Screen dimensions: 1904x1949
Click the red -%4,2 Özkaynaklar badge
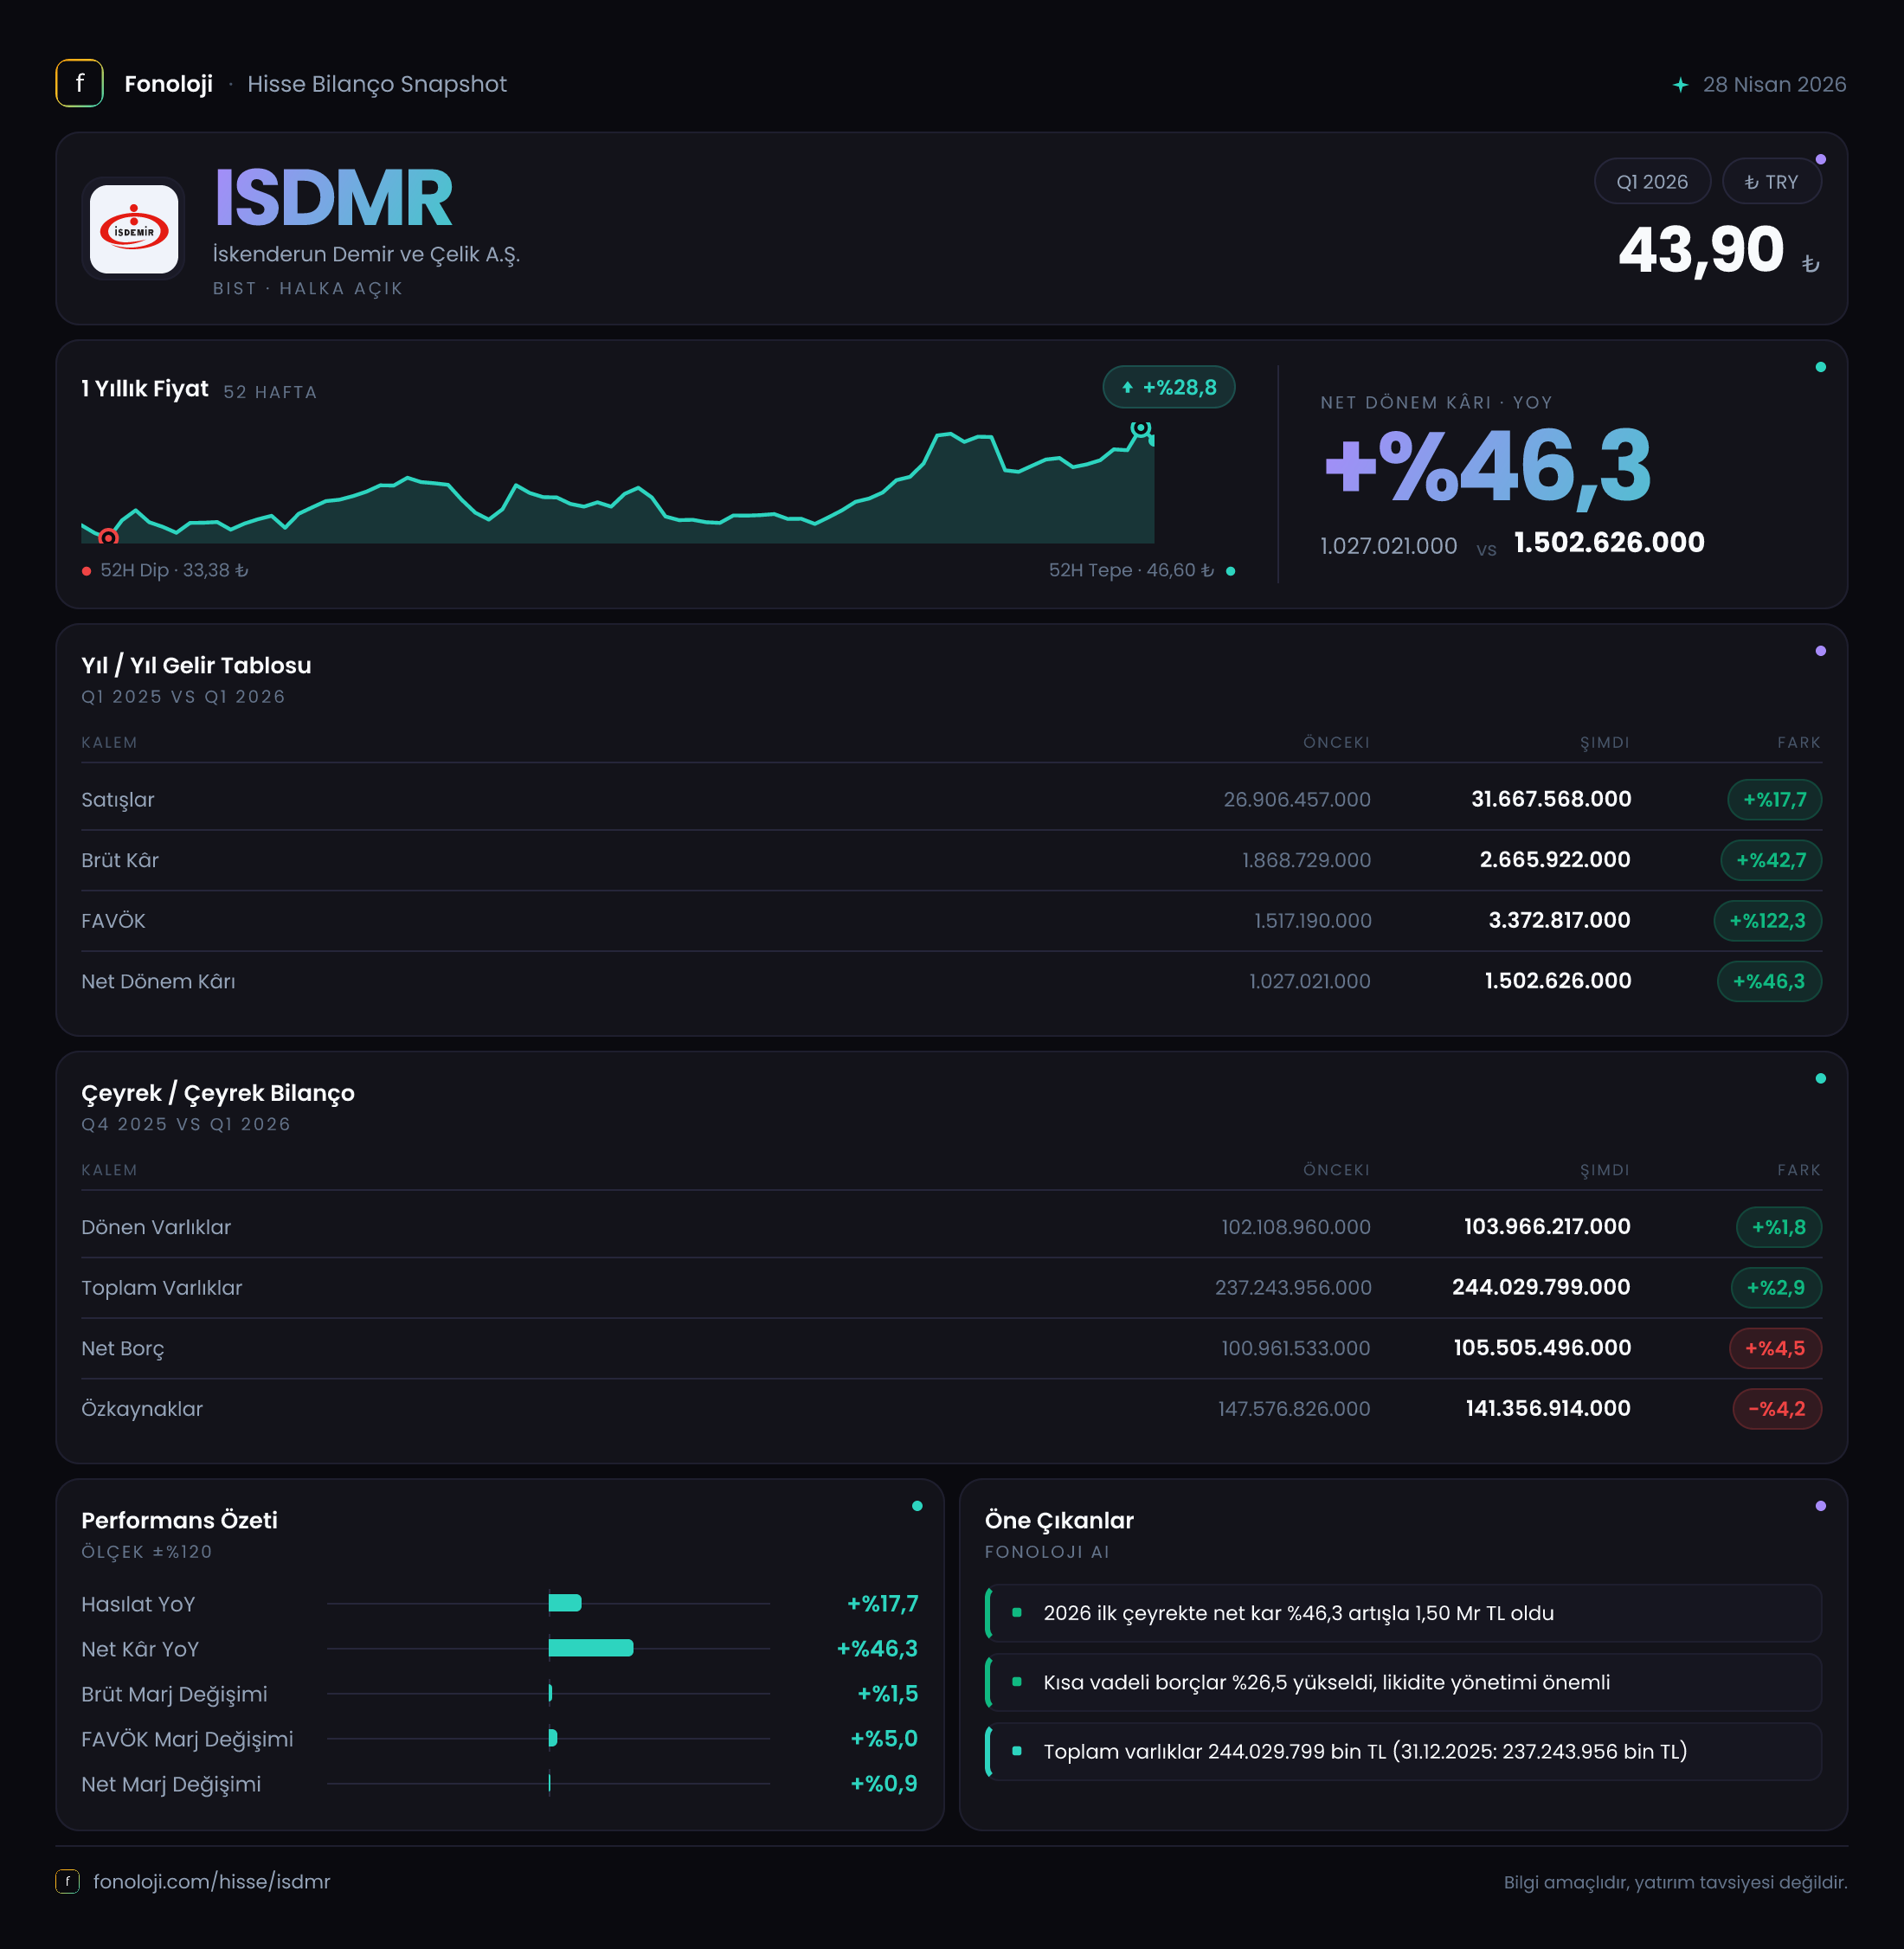1777,1409
